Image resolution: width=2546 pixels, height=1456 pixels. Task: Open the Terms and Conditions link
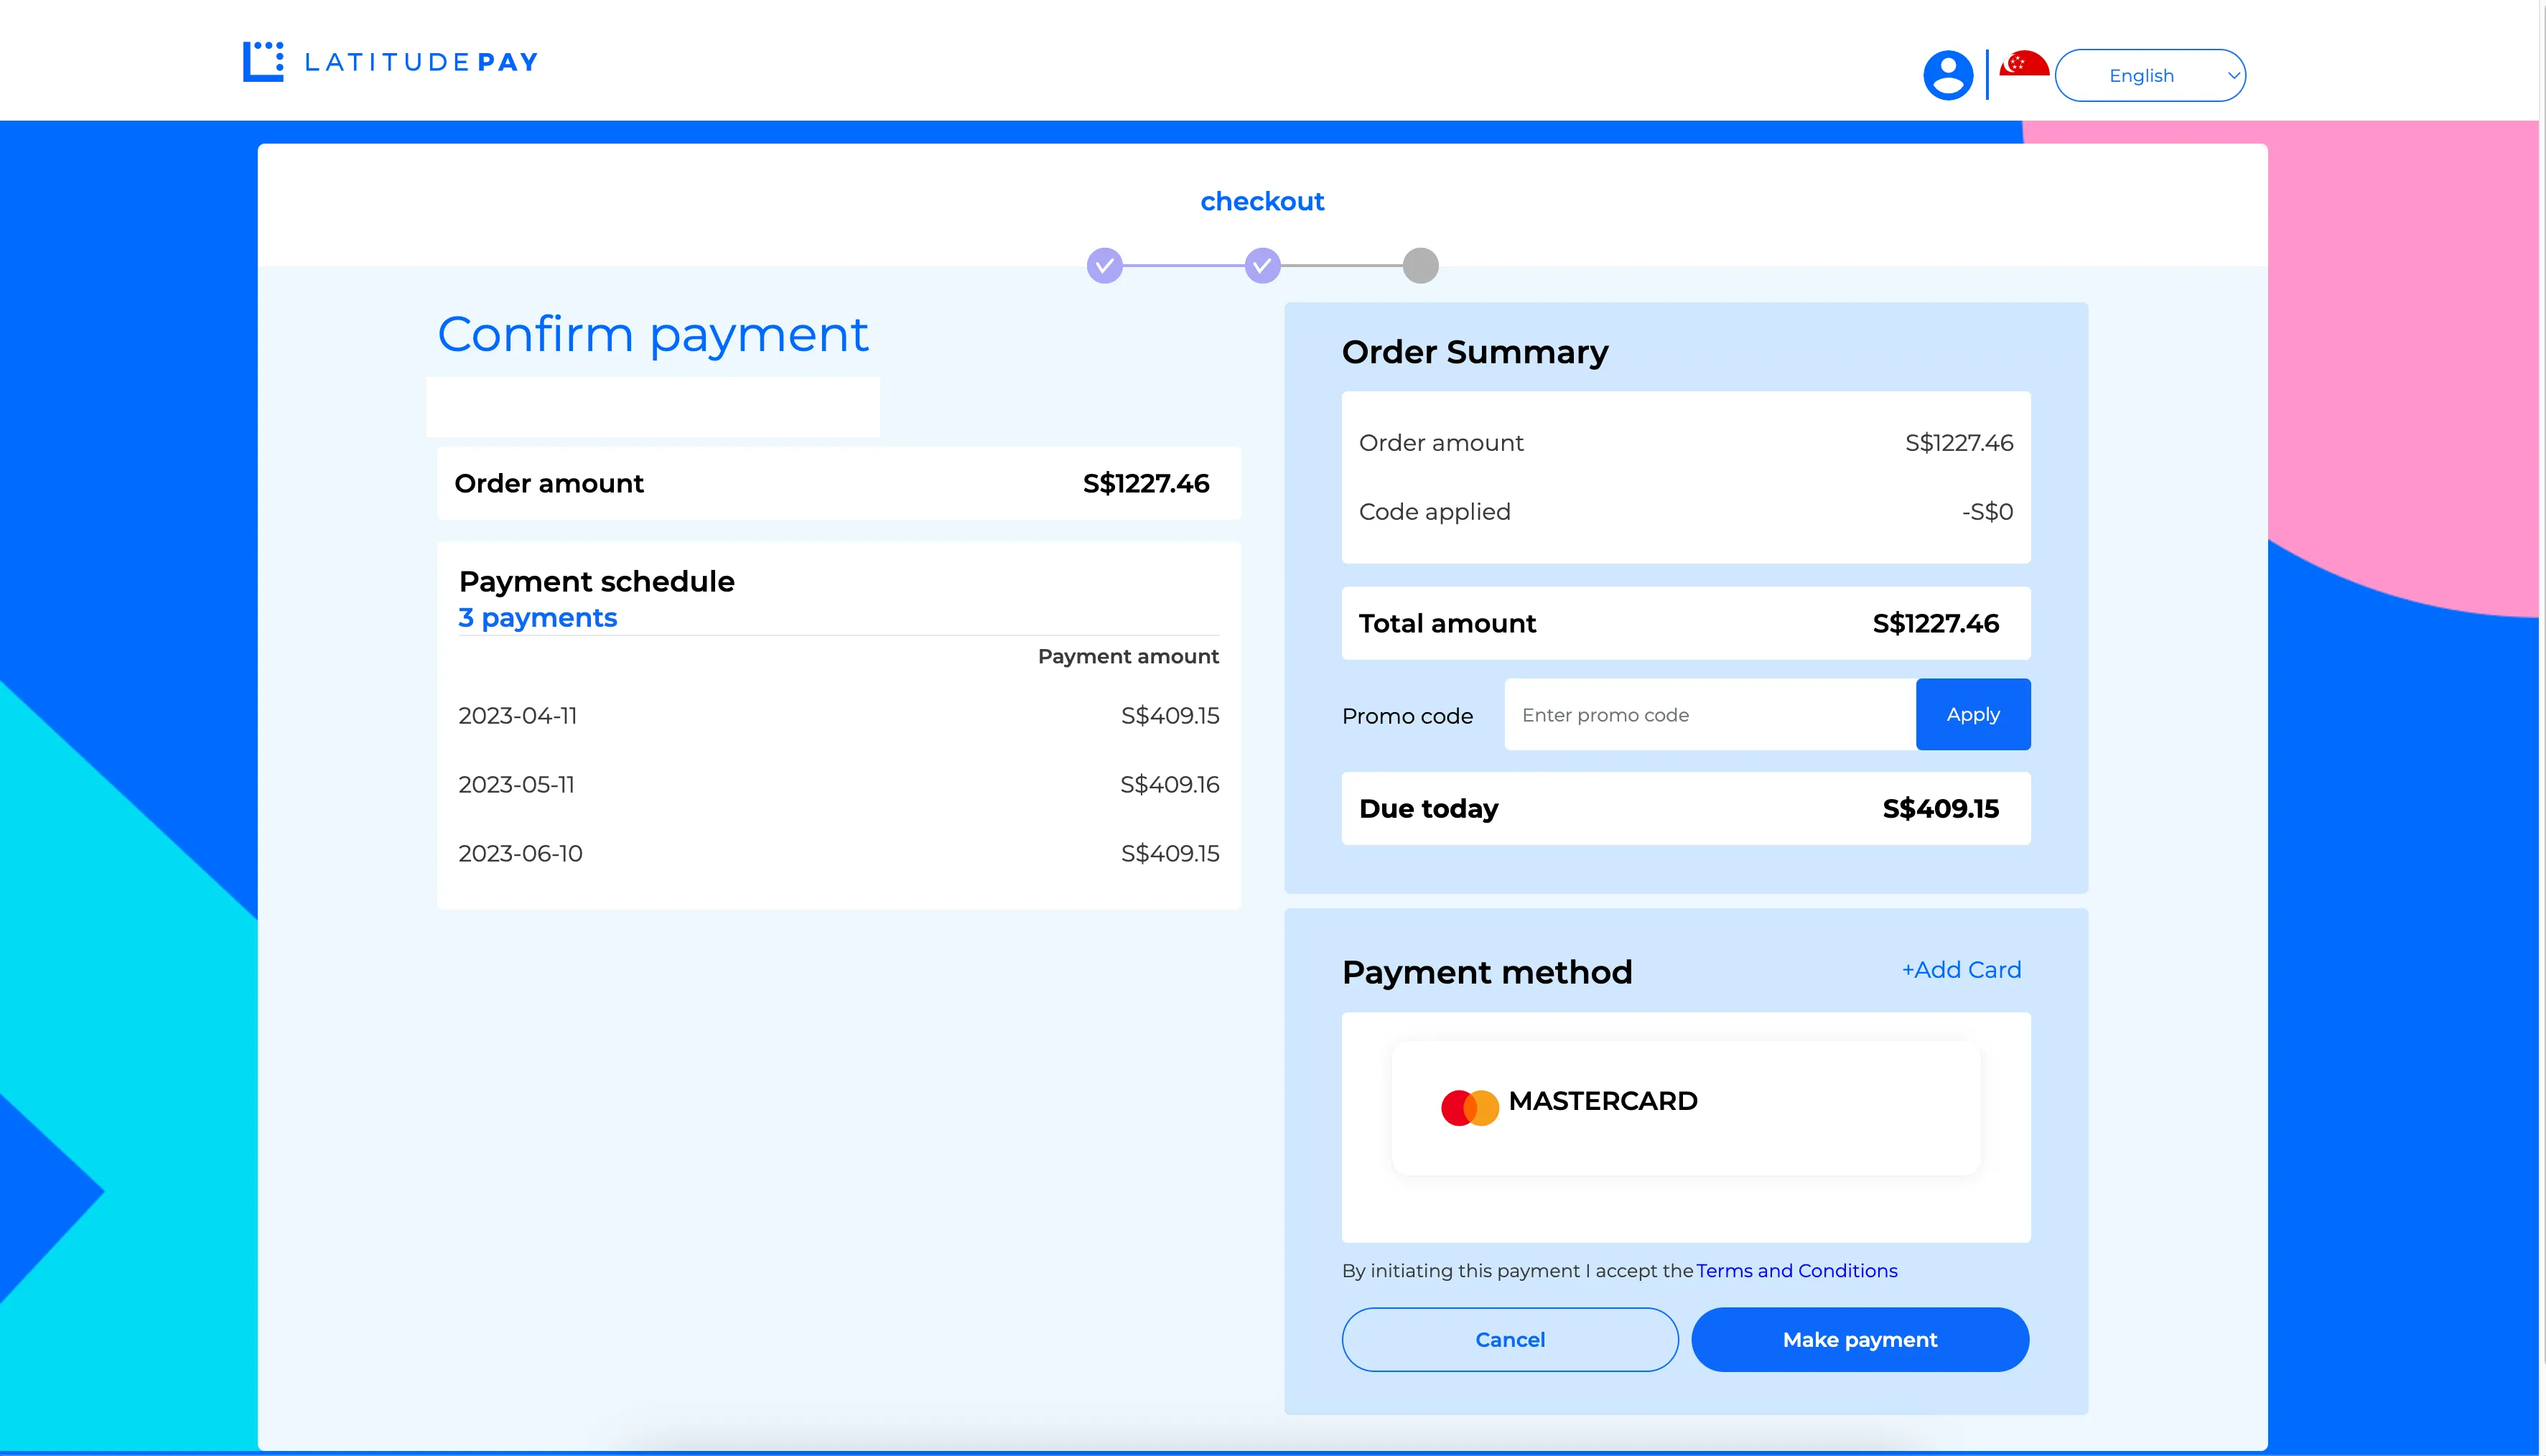[x=1796, y=1271]
